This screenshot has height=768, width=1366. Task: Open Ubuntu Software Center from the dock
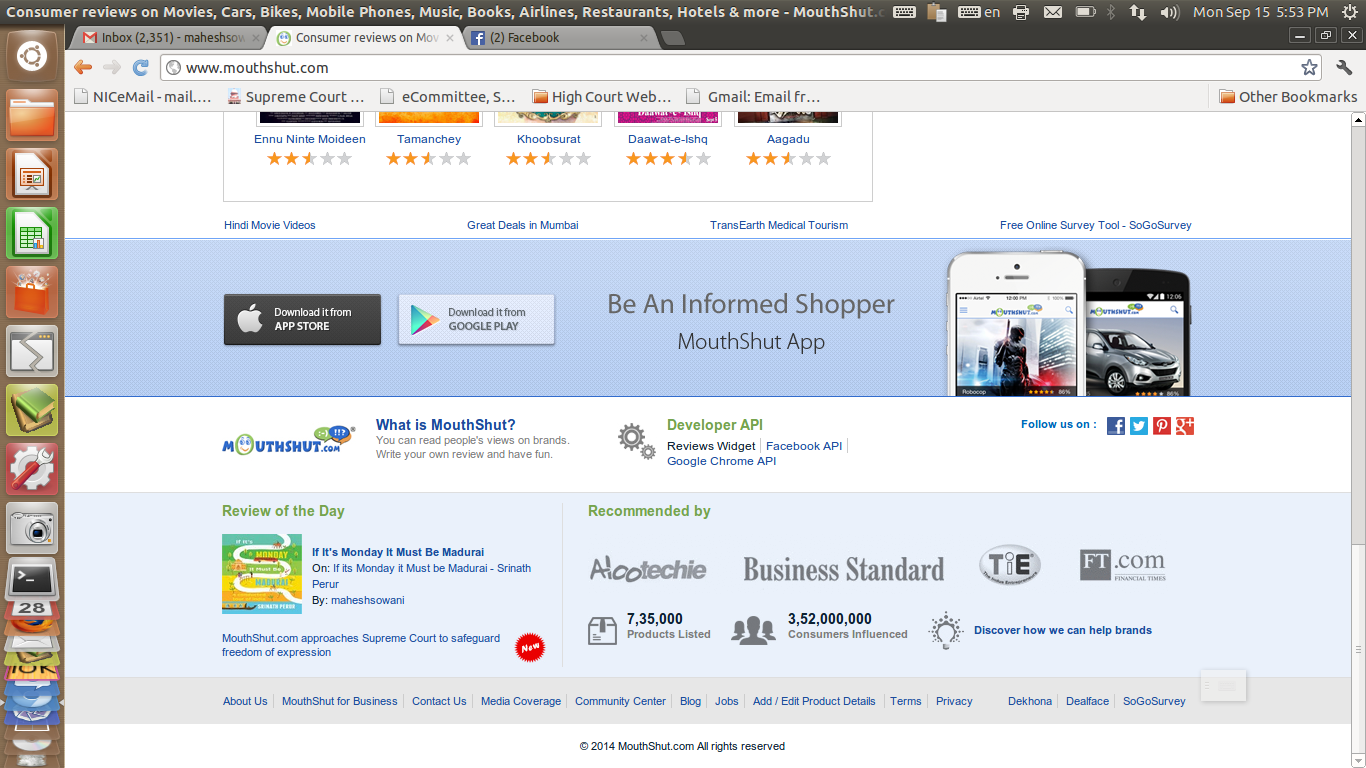(32, 292)
